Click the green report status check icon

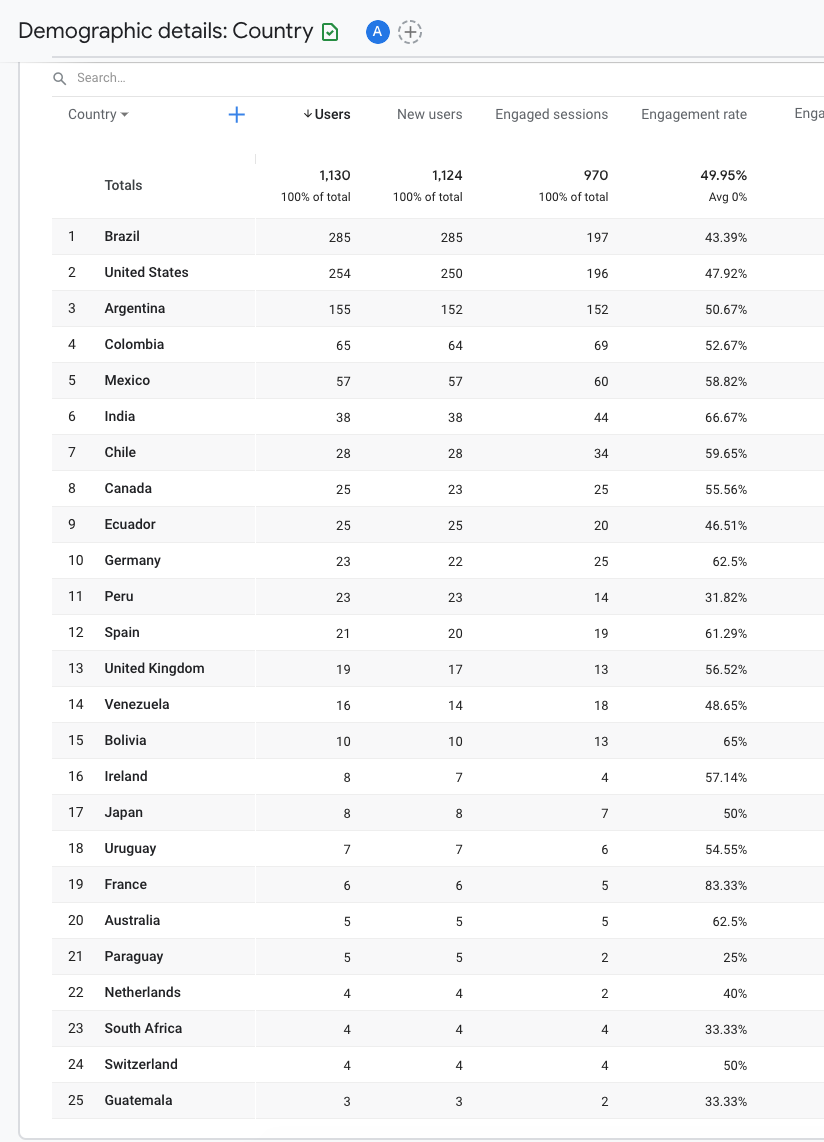[330, 32]
